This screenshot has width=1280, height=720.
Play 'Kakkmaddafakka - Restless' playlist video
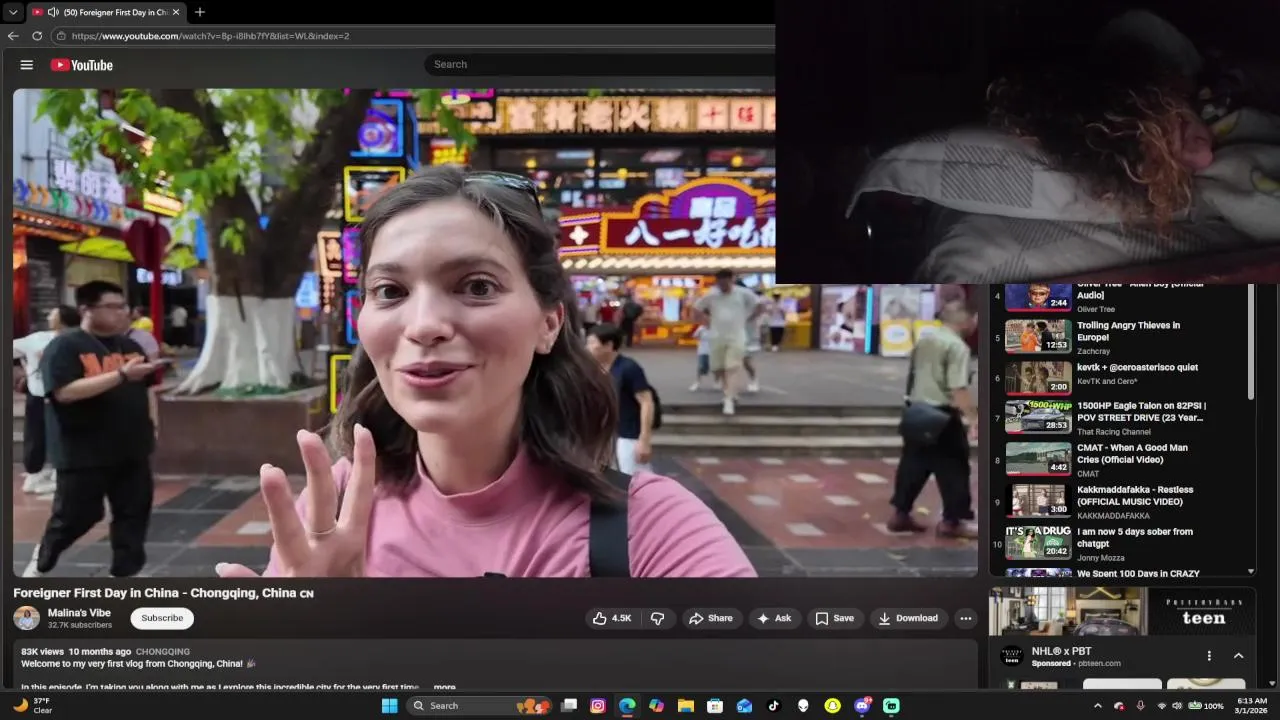(x=1120, y=502)
